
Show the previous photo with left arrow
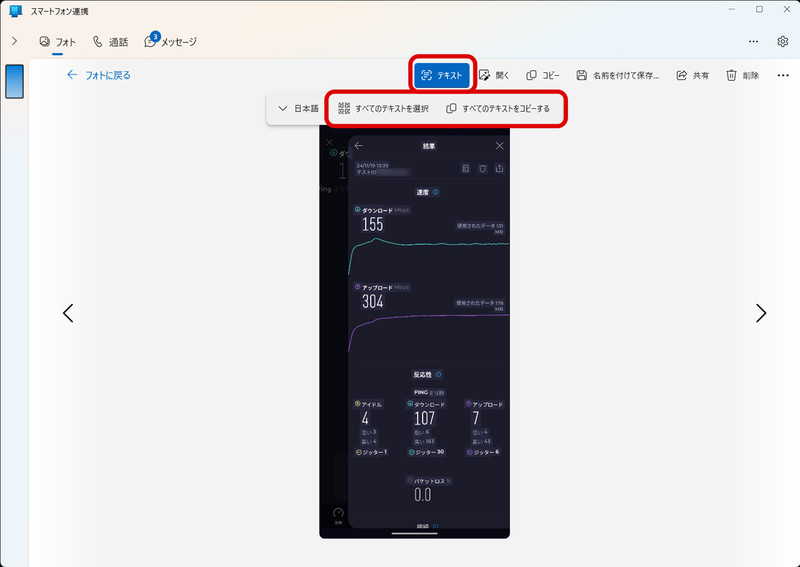[x=68, y=313]
